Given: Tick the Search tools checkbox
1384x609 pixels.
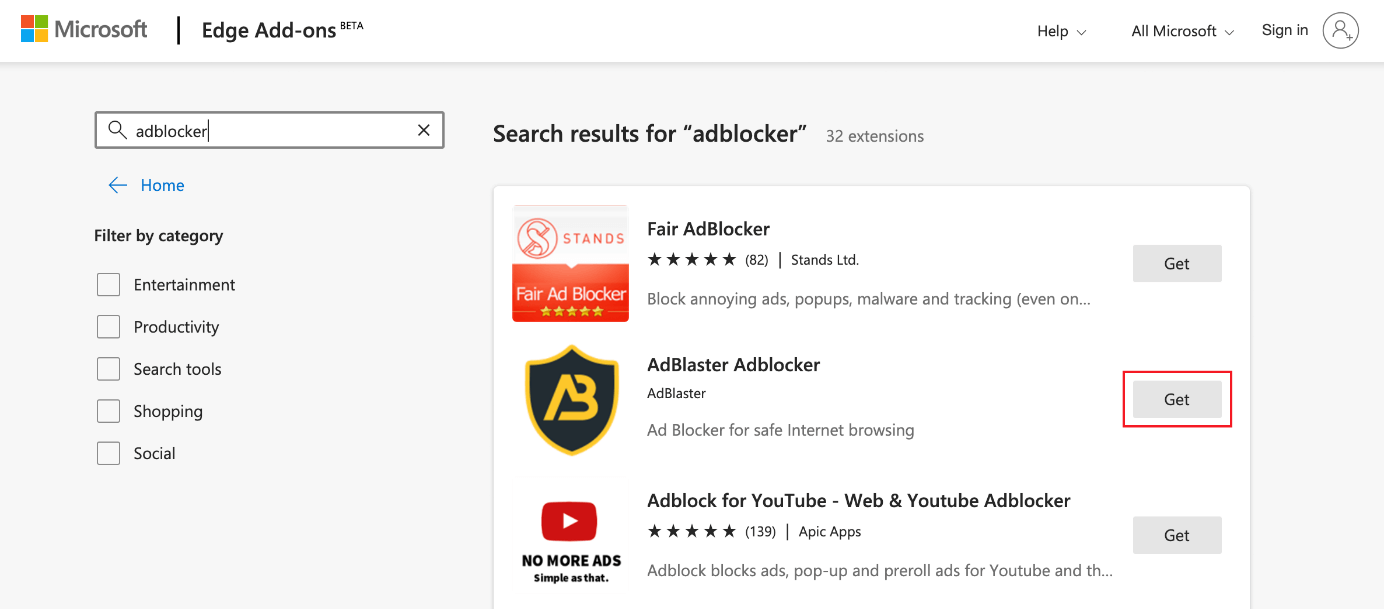Looking at the screenshot, I should click(x=108, y=369).
